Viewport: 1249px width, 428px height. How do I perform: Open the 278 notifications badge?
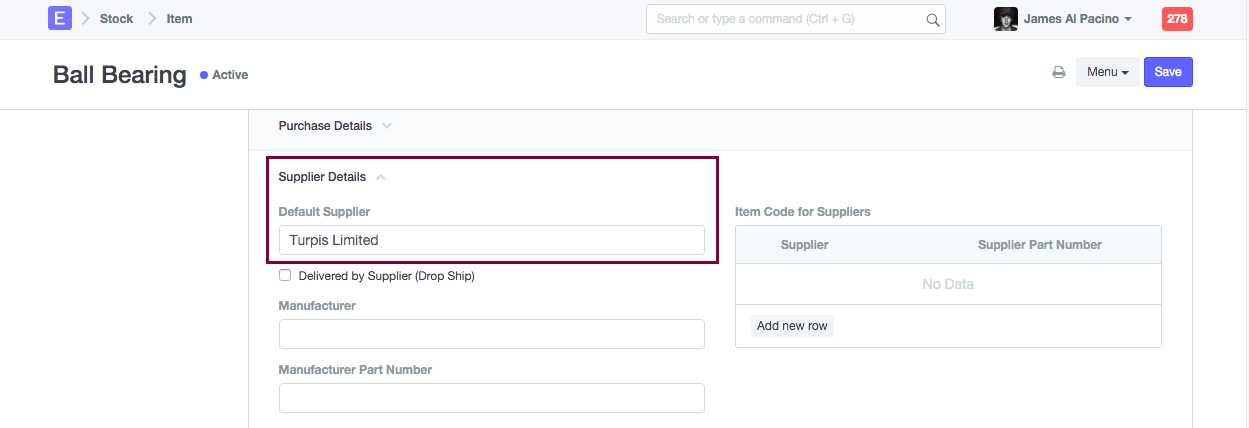pyautogui.click(x=1177, y=19)
